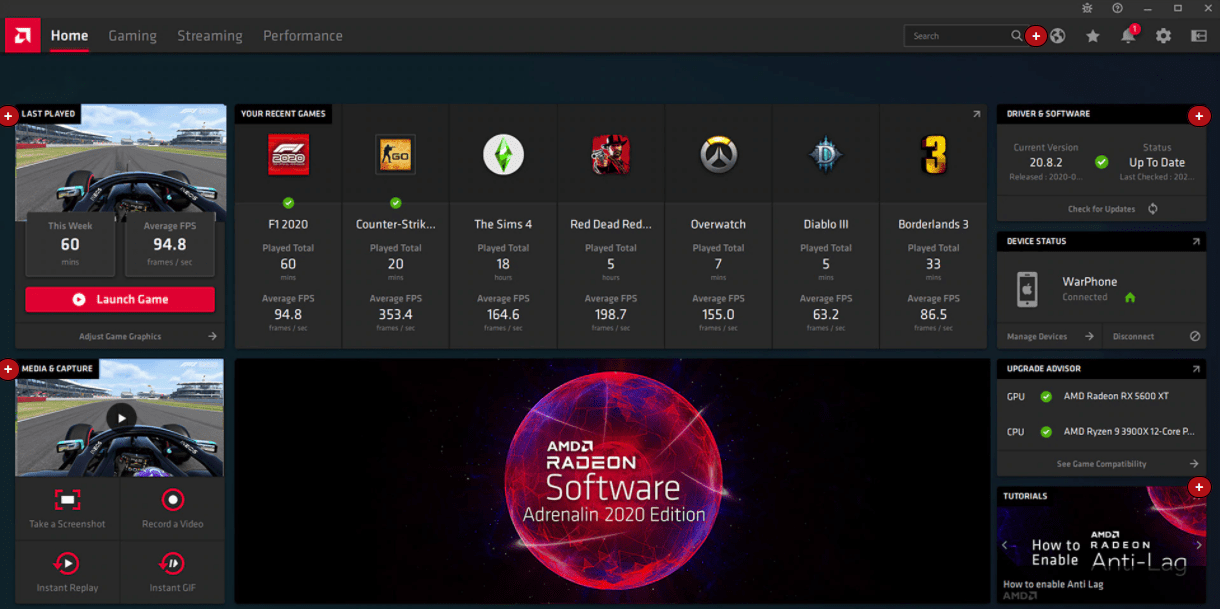This screenshot has width=1220, height=609.
Task: Click the Record a Video icon
Action: pos(173,500)
